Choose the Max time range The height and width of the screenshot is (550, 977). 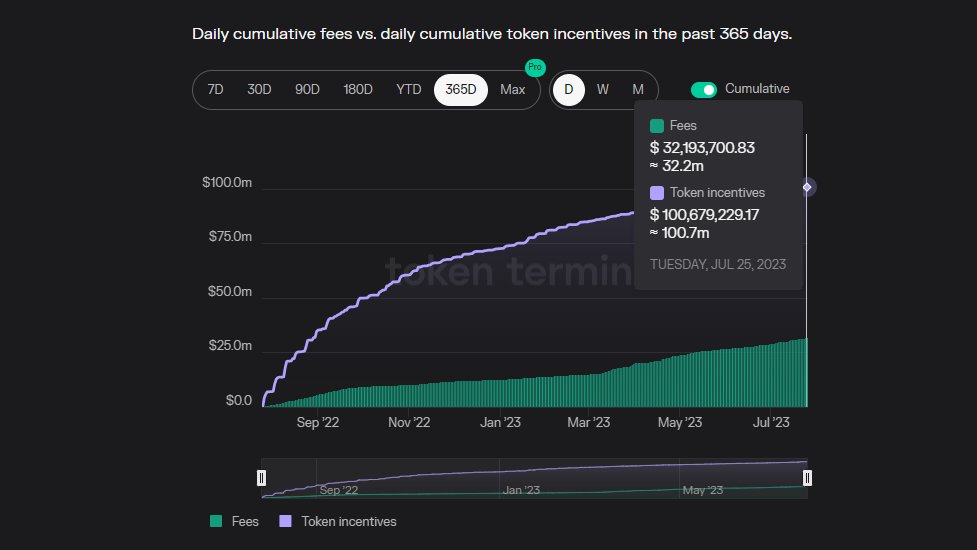[x=512, y=89]
